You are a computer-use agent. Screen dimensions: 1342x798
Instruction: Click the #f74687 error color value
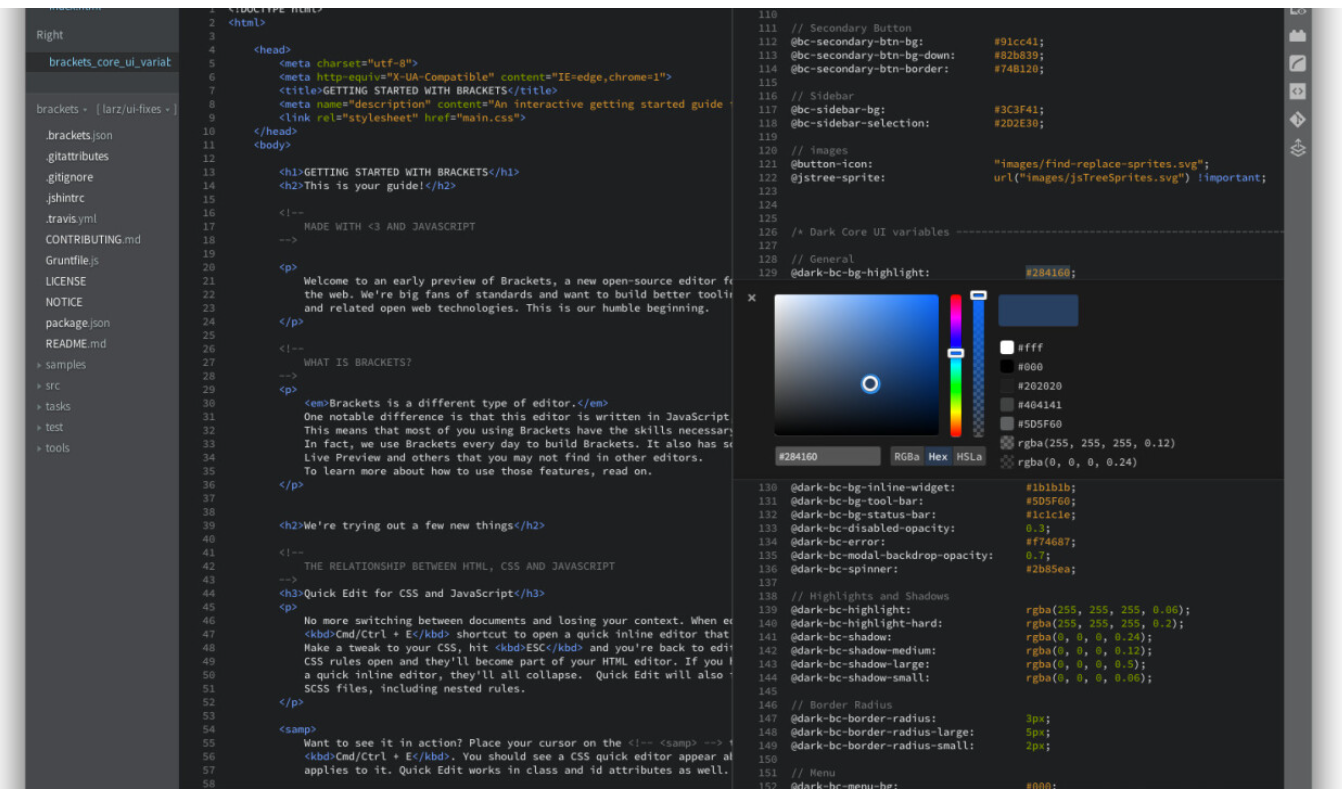click(x=1050, y=542)
